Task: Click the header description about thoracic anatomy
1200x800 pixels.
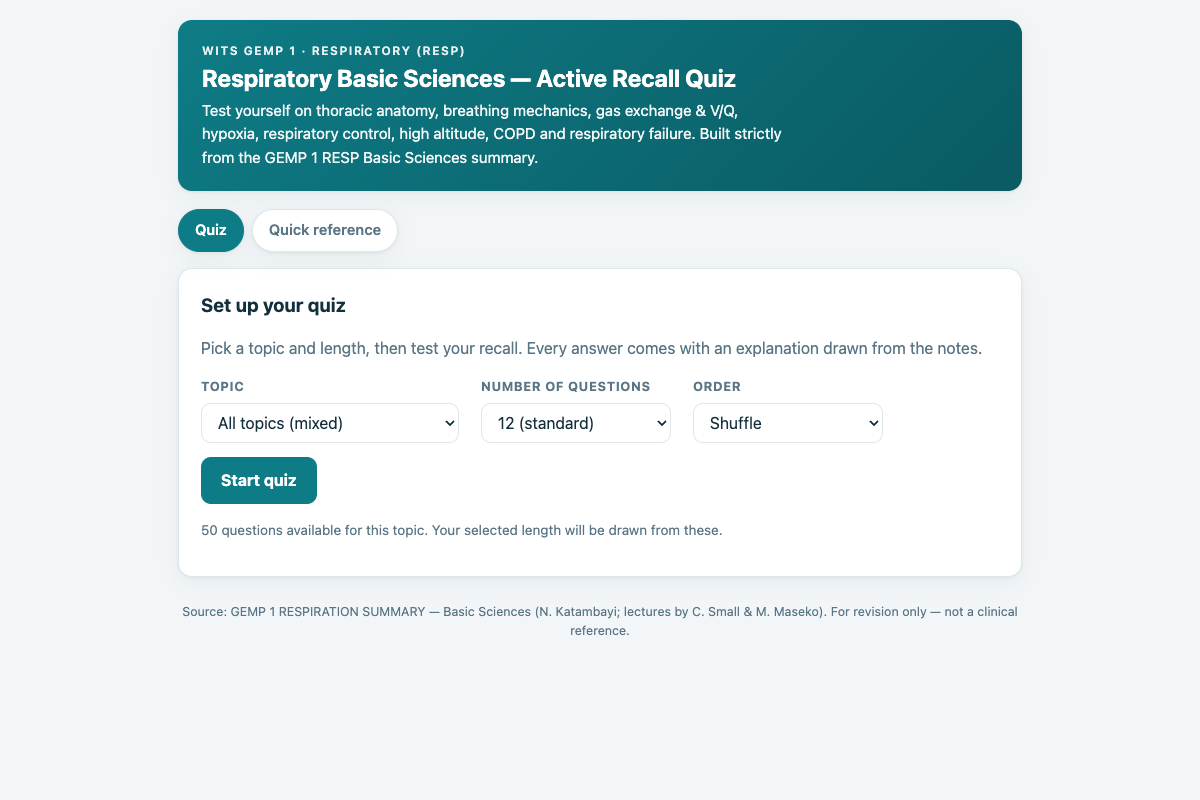Action: click(492, 134)
